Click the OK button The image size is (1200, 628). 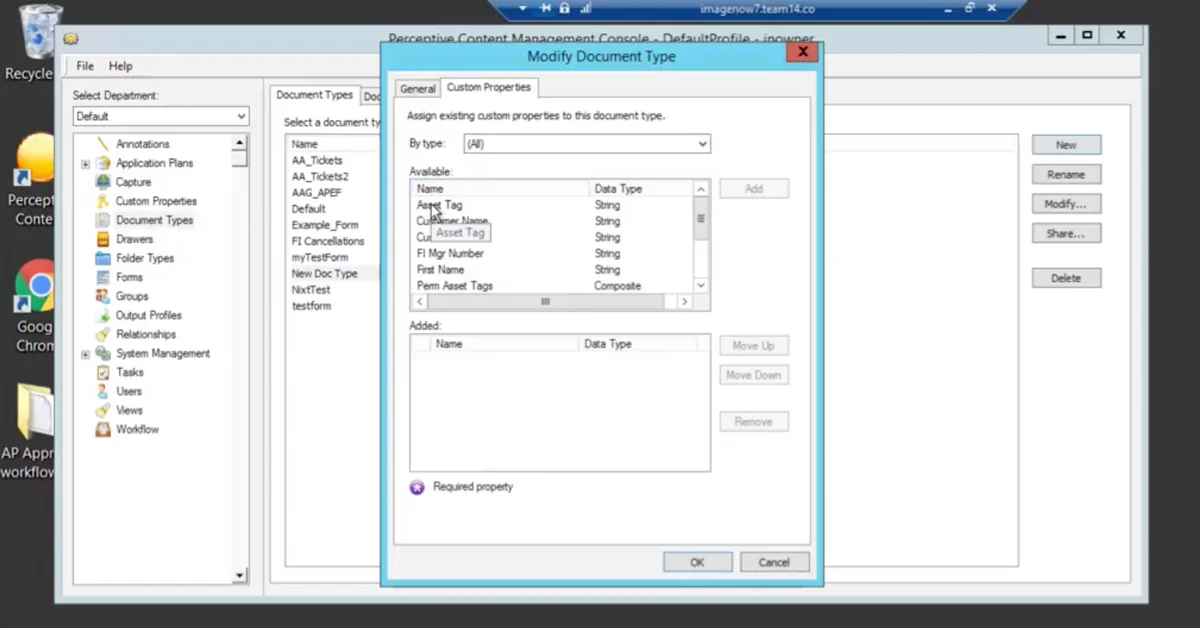coord(697,561)
